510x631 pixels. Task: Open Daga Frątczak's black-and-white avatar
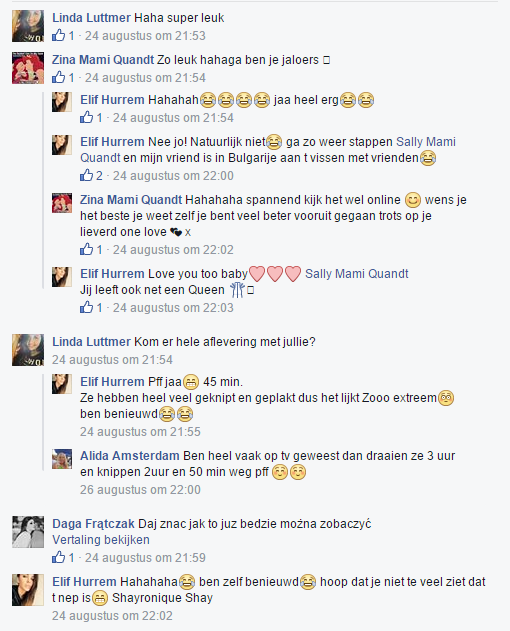[x=28, y=532]
